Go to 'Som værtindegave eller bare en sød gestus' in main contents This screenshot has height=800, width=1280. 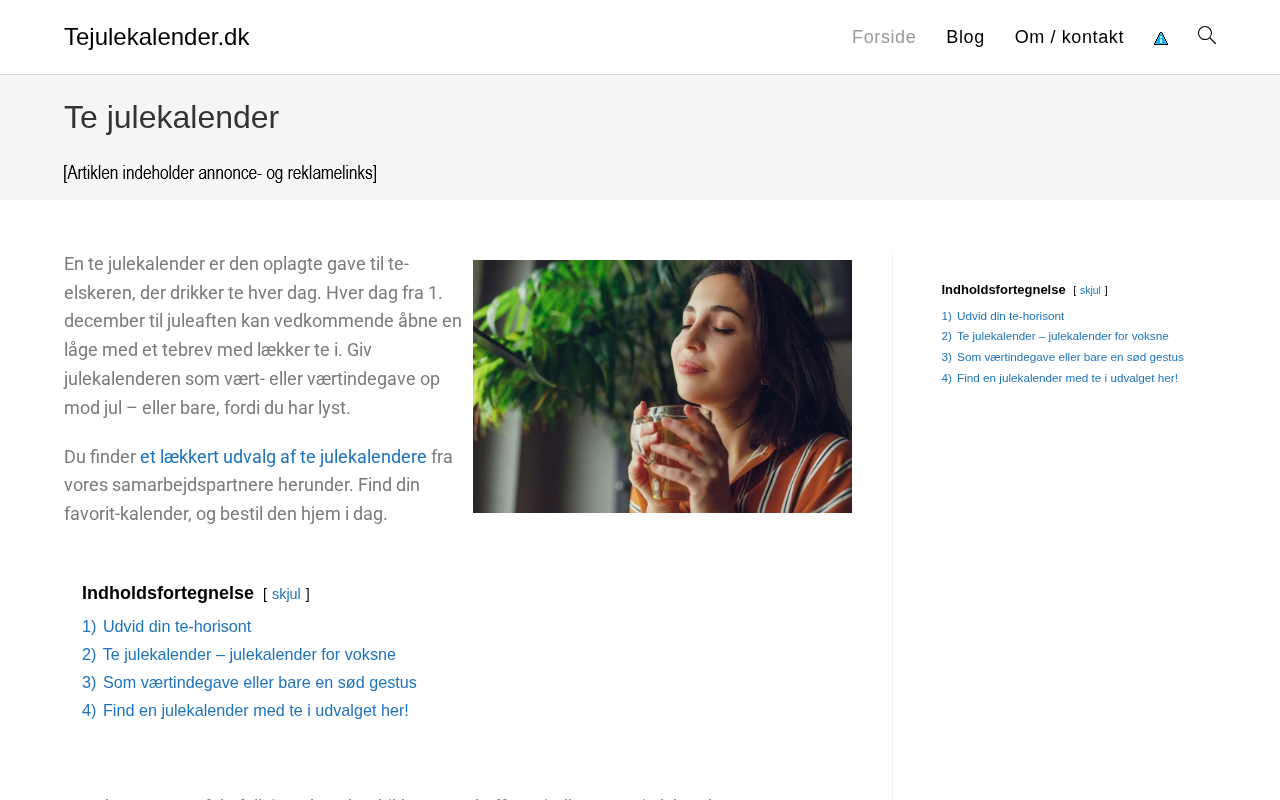pyautogui.click(x=260, y=683)
